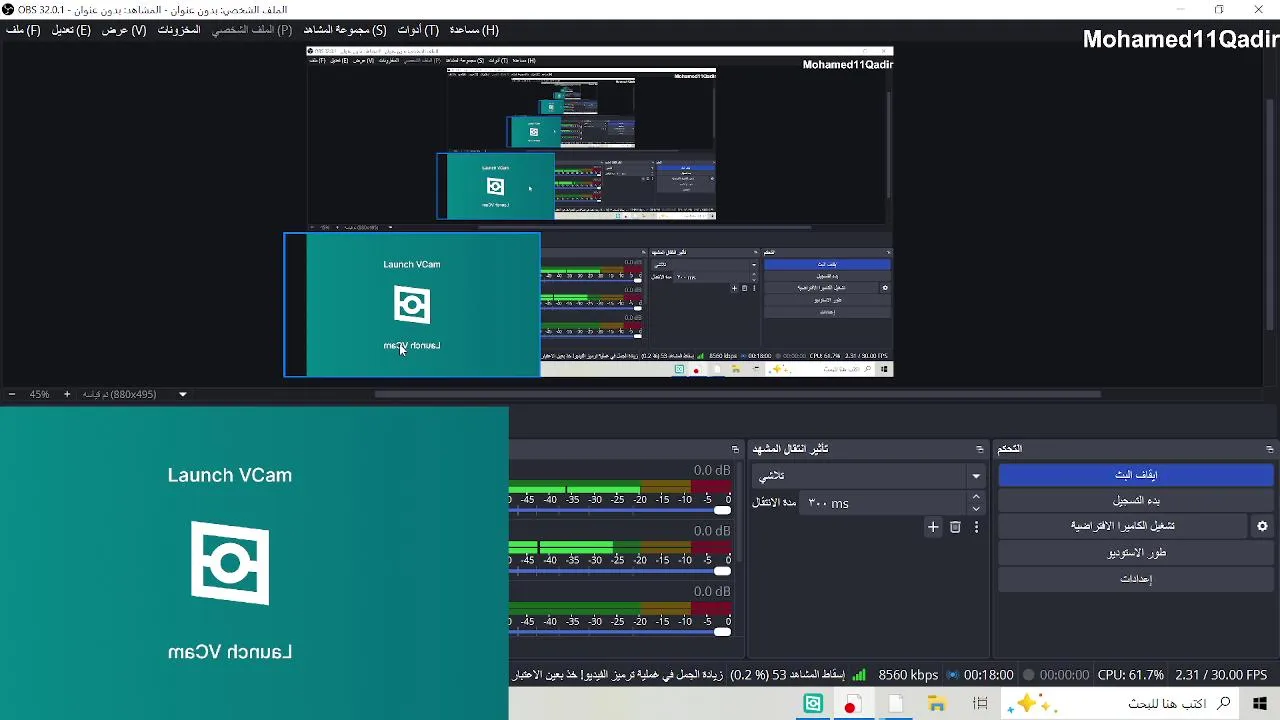
Task: Float the تأثير انتقال المشهد dock
Action: (980, 449)
